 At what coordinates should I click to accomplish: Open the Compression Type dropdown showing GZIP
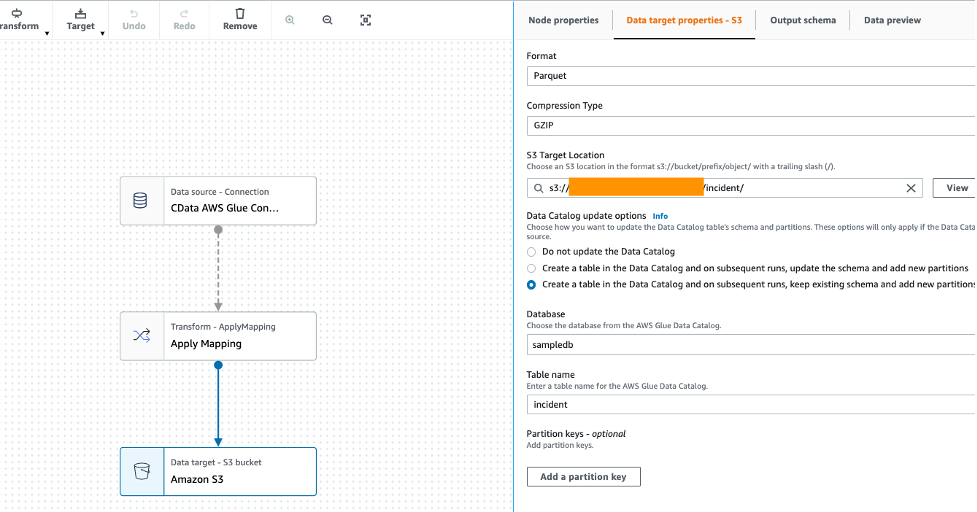pyautogui.click(x=751, y=125)
